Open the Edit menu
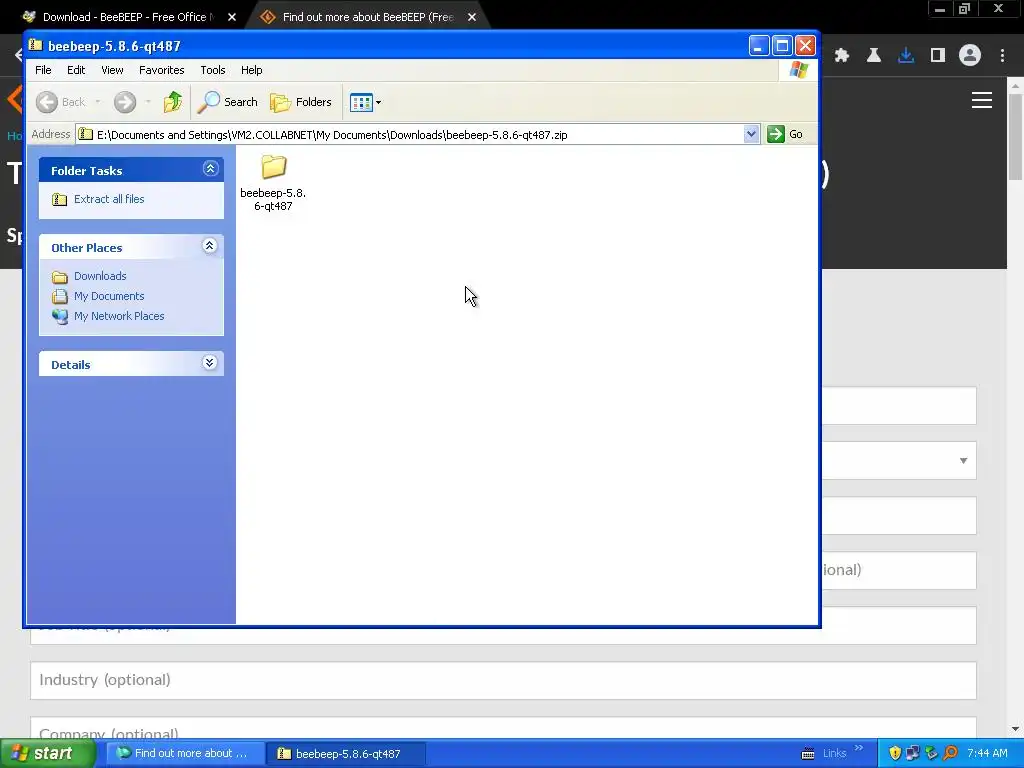1024x768 pixels. pos(76,70)
